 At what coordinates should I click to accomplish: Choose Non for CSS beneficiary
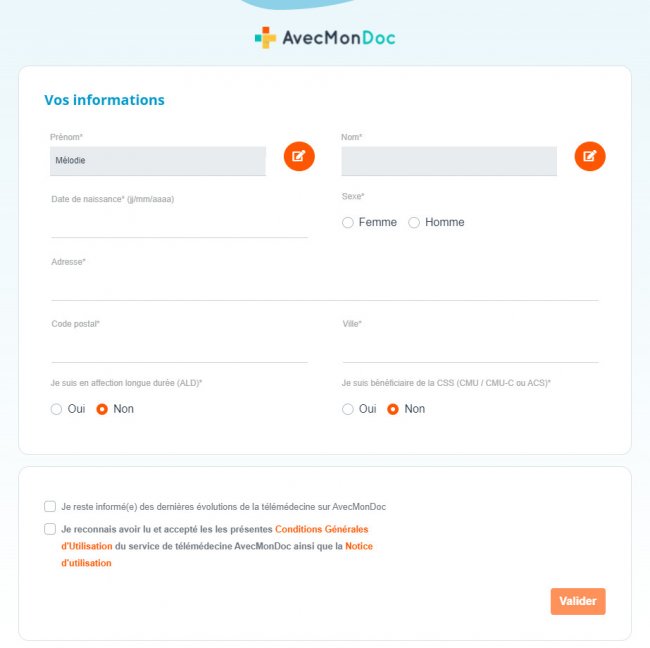pos(393,409)
